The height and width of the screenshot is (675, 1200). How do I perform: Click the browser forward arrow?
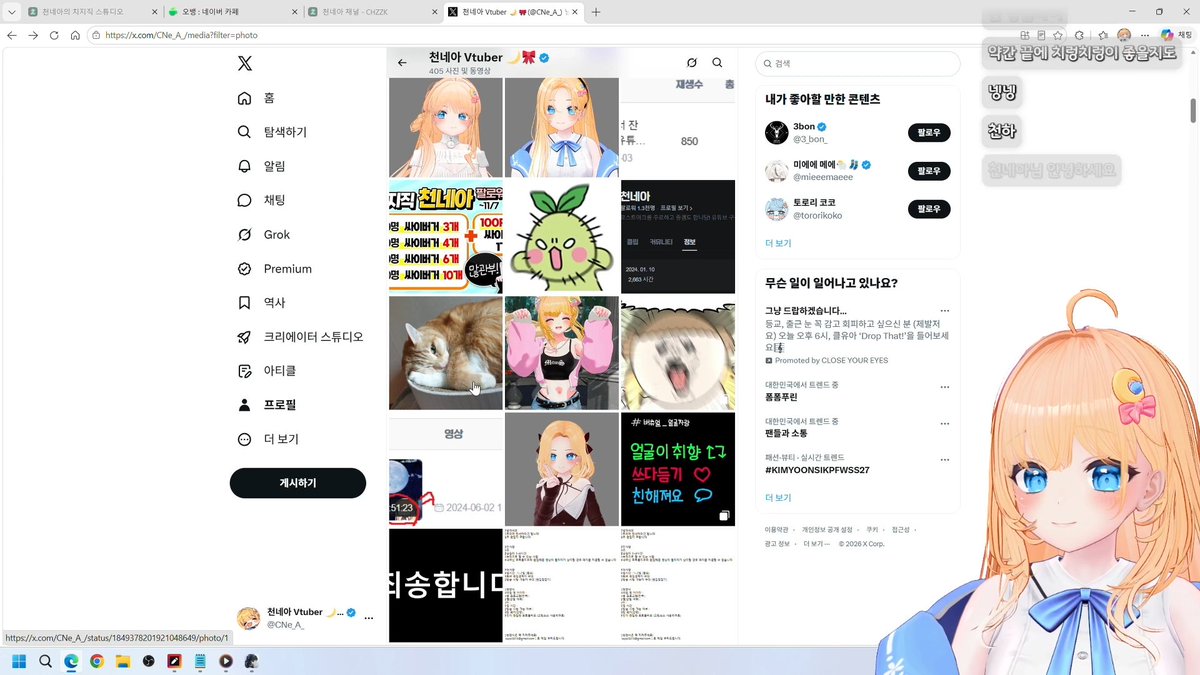click(x=33, y=35)
